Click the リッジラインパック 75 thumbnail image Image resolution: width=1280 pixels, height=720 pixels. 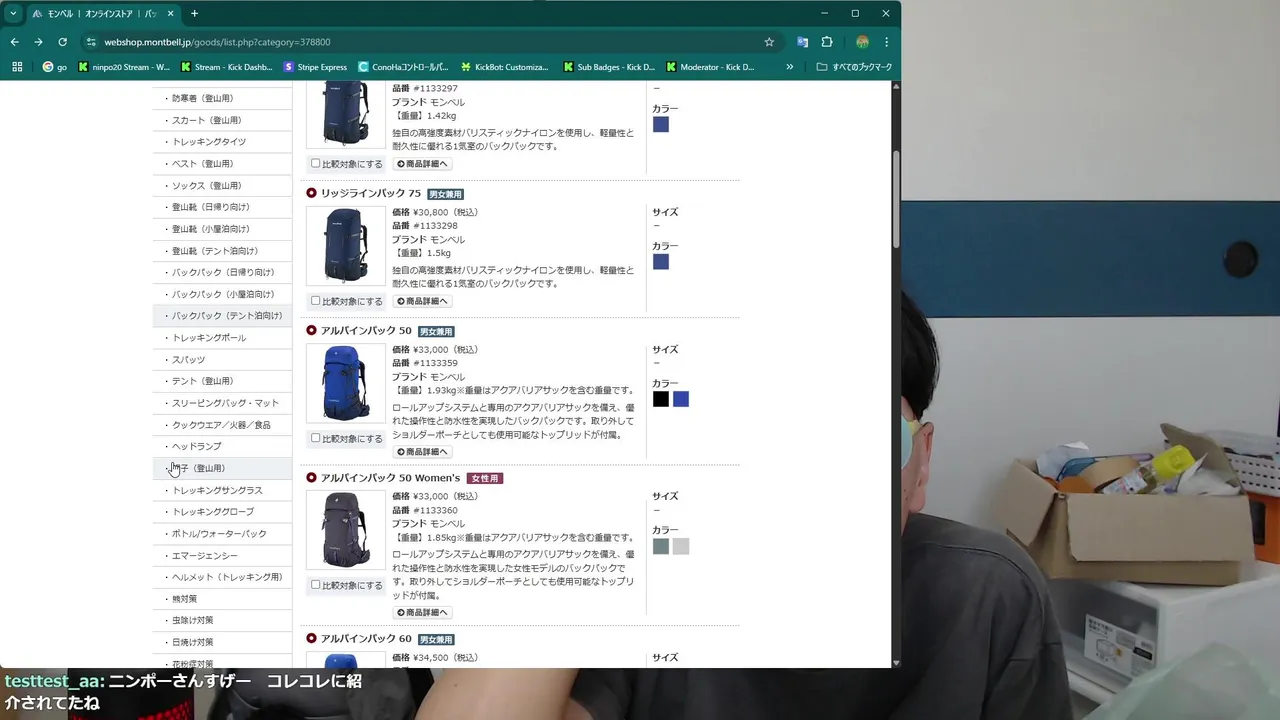pyautogui.click(x=346, y=246)
